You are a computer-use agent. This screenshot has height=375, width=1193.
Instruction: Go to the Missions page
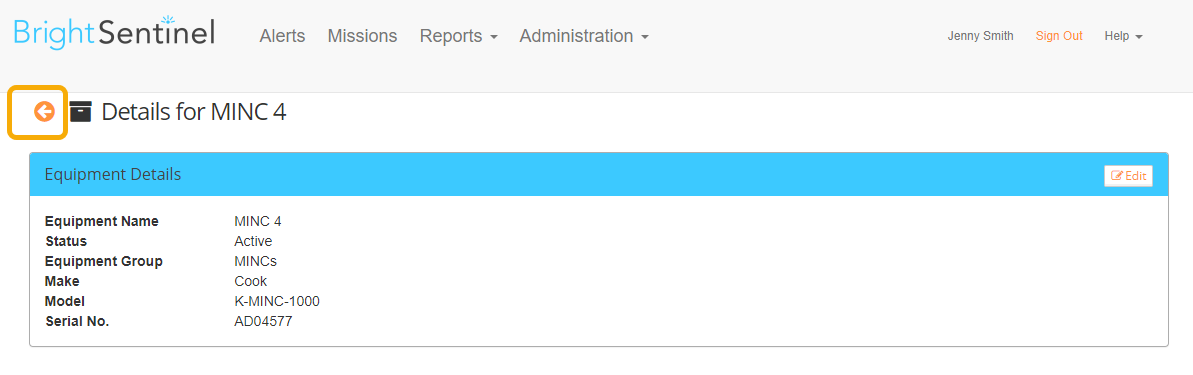click(362, 36)
